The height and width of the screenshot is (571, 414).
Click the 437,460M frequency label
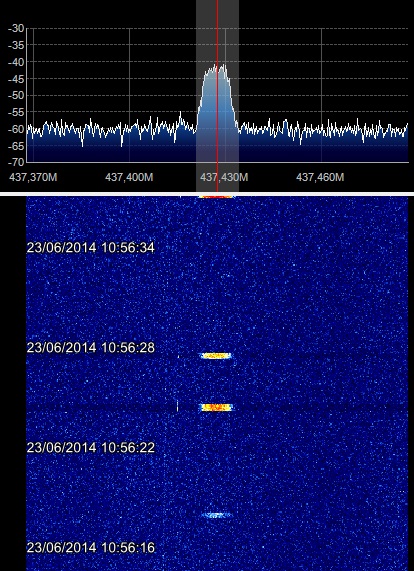pyautogui.click(x=320, y=178)
